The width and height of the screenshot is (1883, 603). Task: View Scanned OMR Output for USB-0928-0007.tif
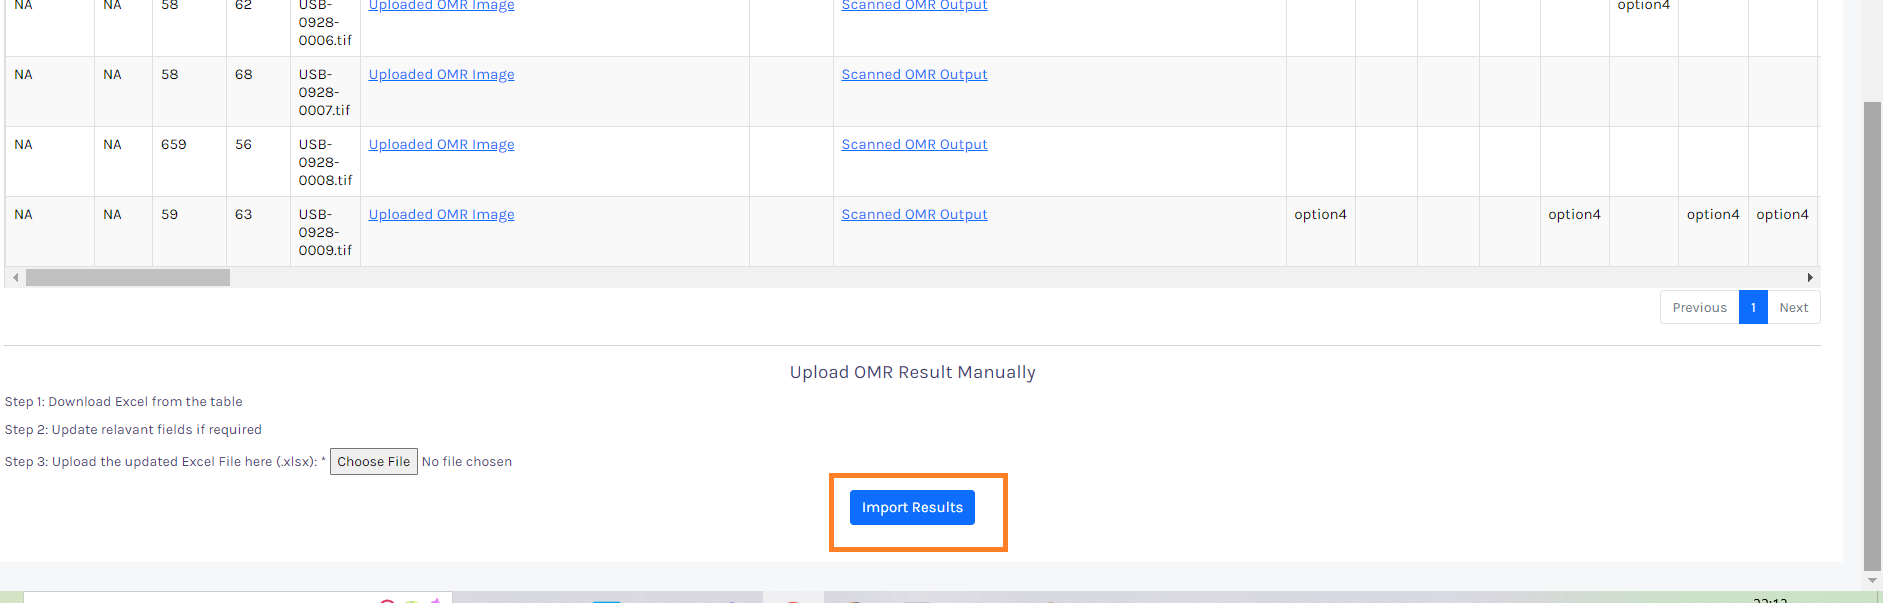tap(914, 75)
